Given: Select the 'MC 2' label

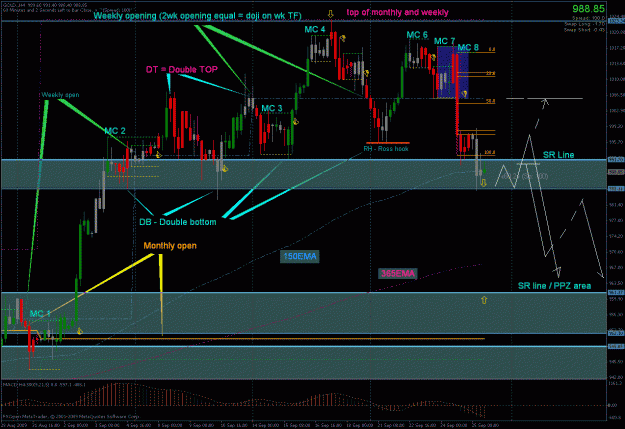Looking at the screenshot, I should 115,131.
